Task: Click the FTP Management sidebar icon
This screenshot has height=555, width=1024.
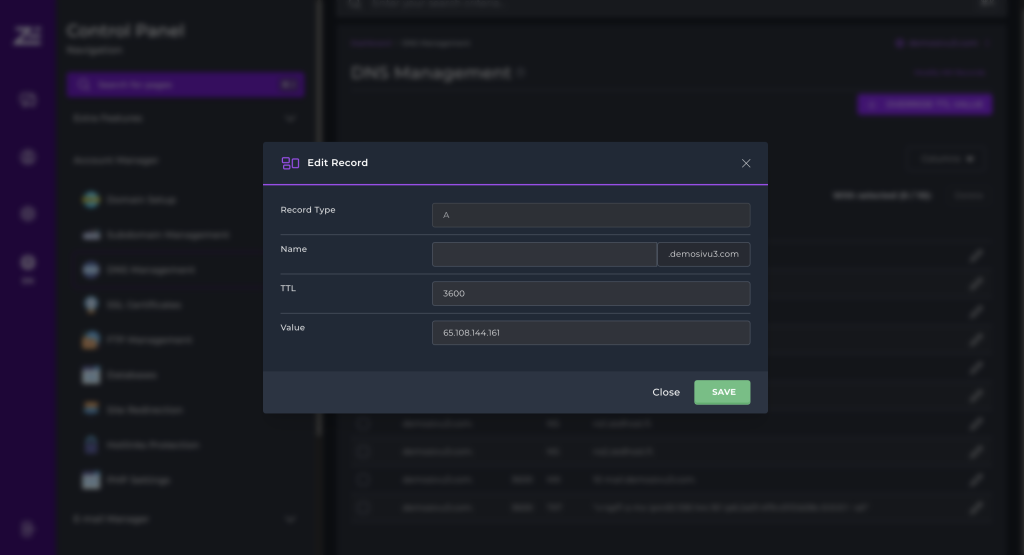Action: [x=91, y=340]
